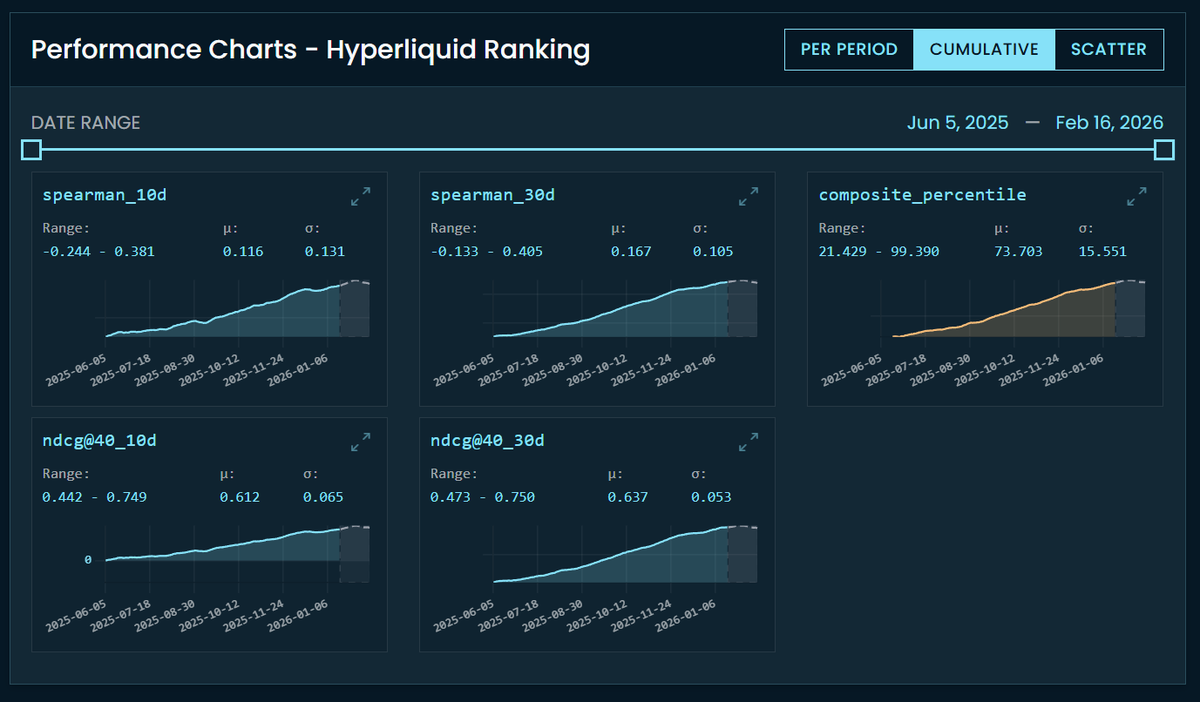Click the date range start handle

32,150
